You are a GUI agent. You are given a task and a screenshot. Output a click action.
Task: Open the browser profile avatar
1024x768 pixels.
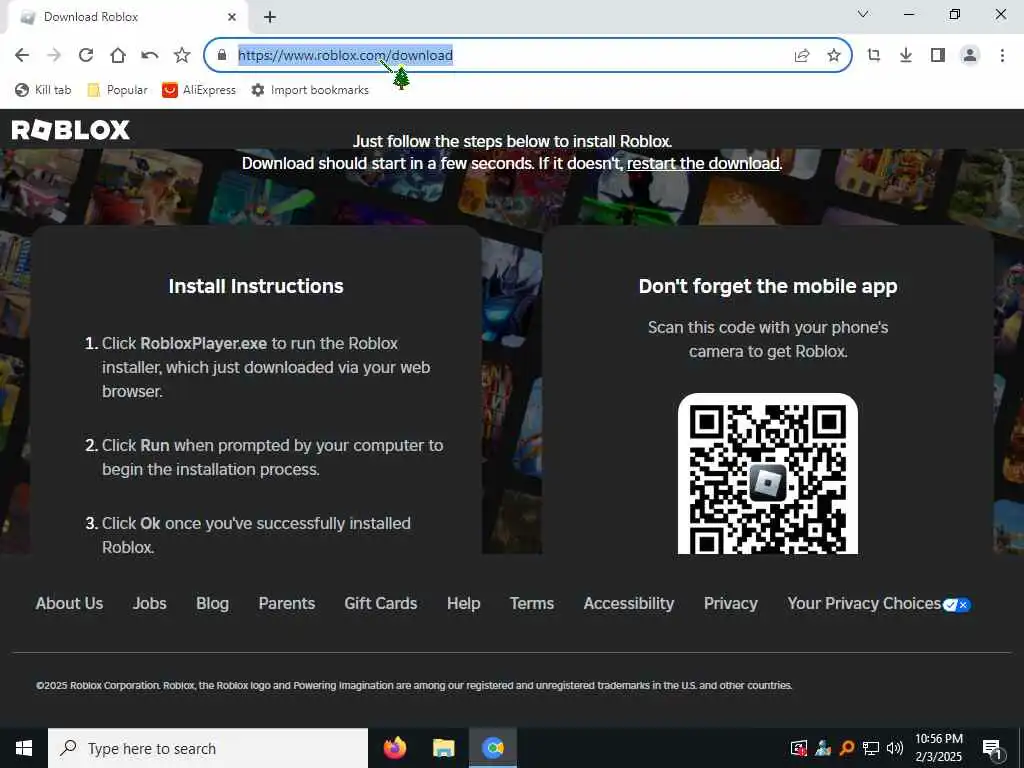click(x=970, y=56)
